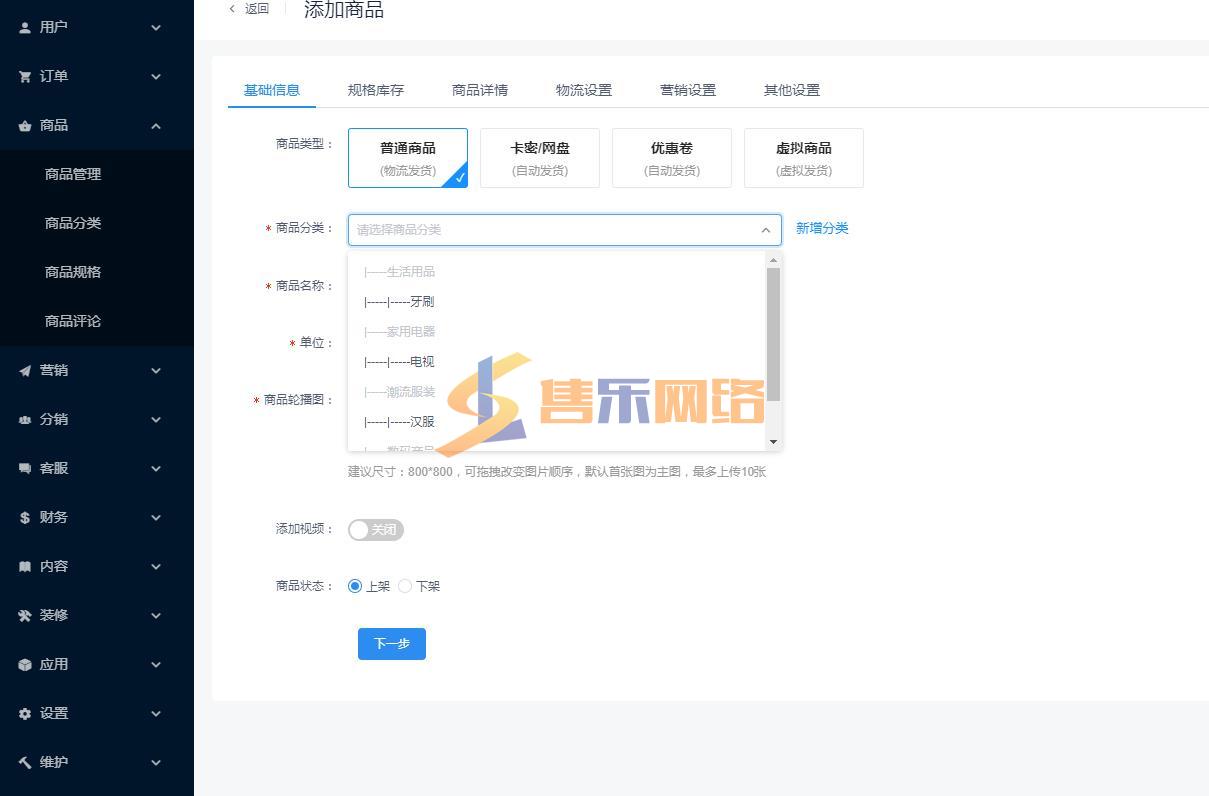Toggle the 添加视频 switch
Viewport: 1209px width, 796px height.
click(376, 530)
